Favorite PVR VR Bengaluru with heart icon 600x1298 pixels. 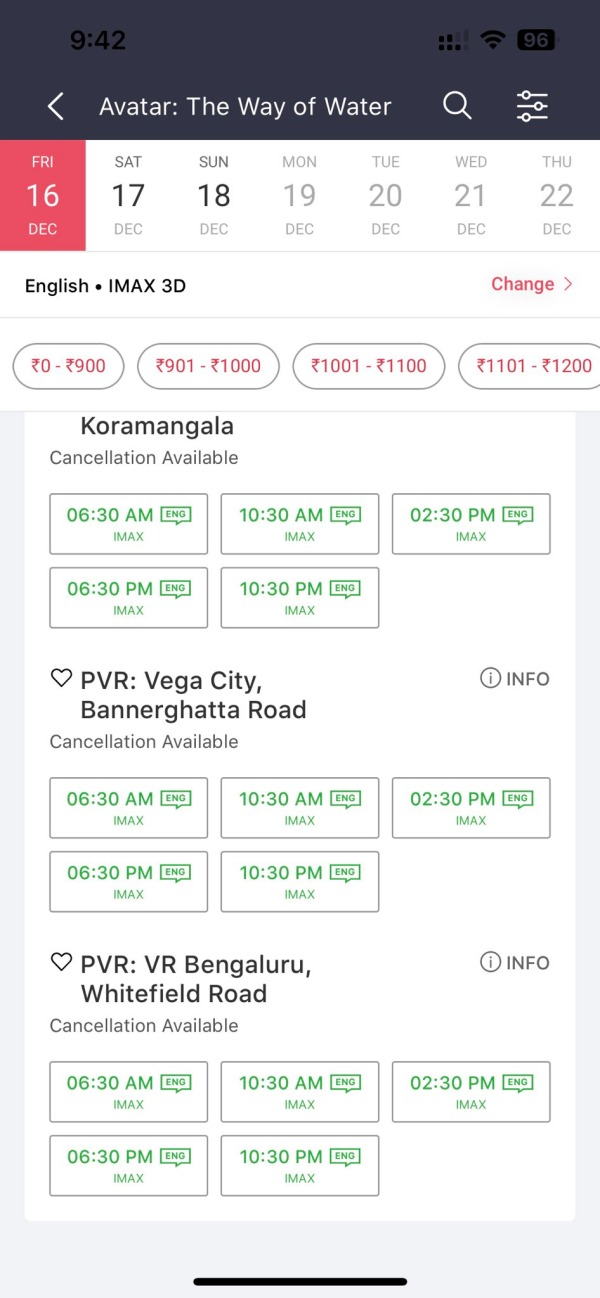click(62, 963)
